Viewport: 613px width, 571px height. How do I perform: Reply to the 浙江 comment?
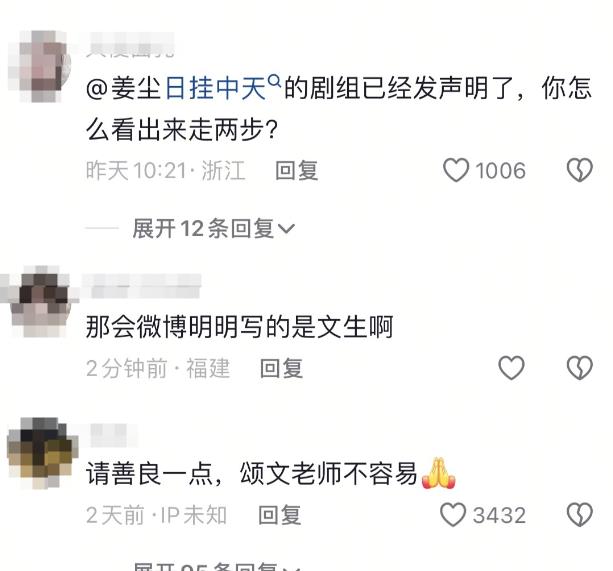click(x=296, y=171)
